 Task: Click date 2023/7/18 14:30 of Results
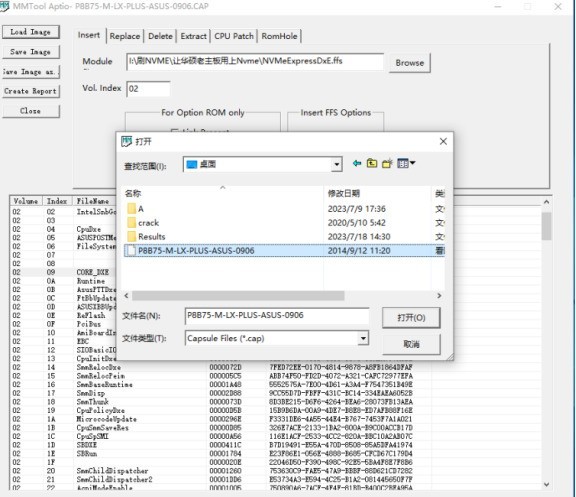pyautogui.click(x=359, y=237)
